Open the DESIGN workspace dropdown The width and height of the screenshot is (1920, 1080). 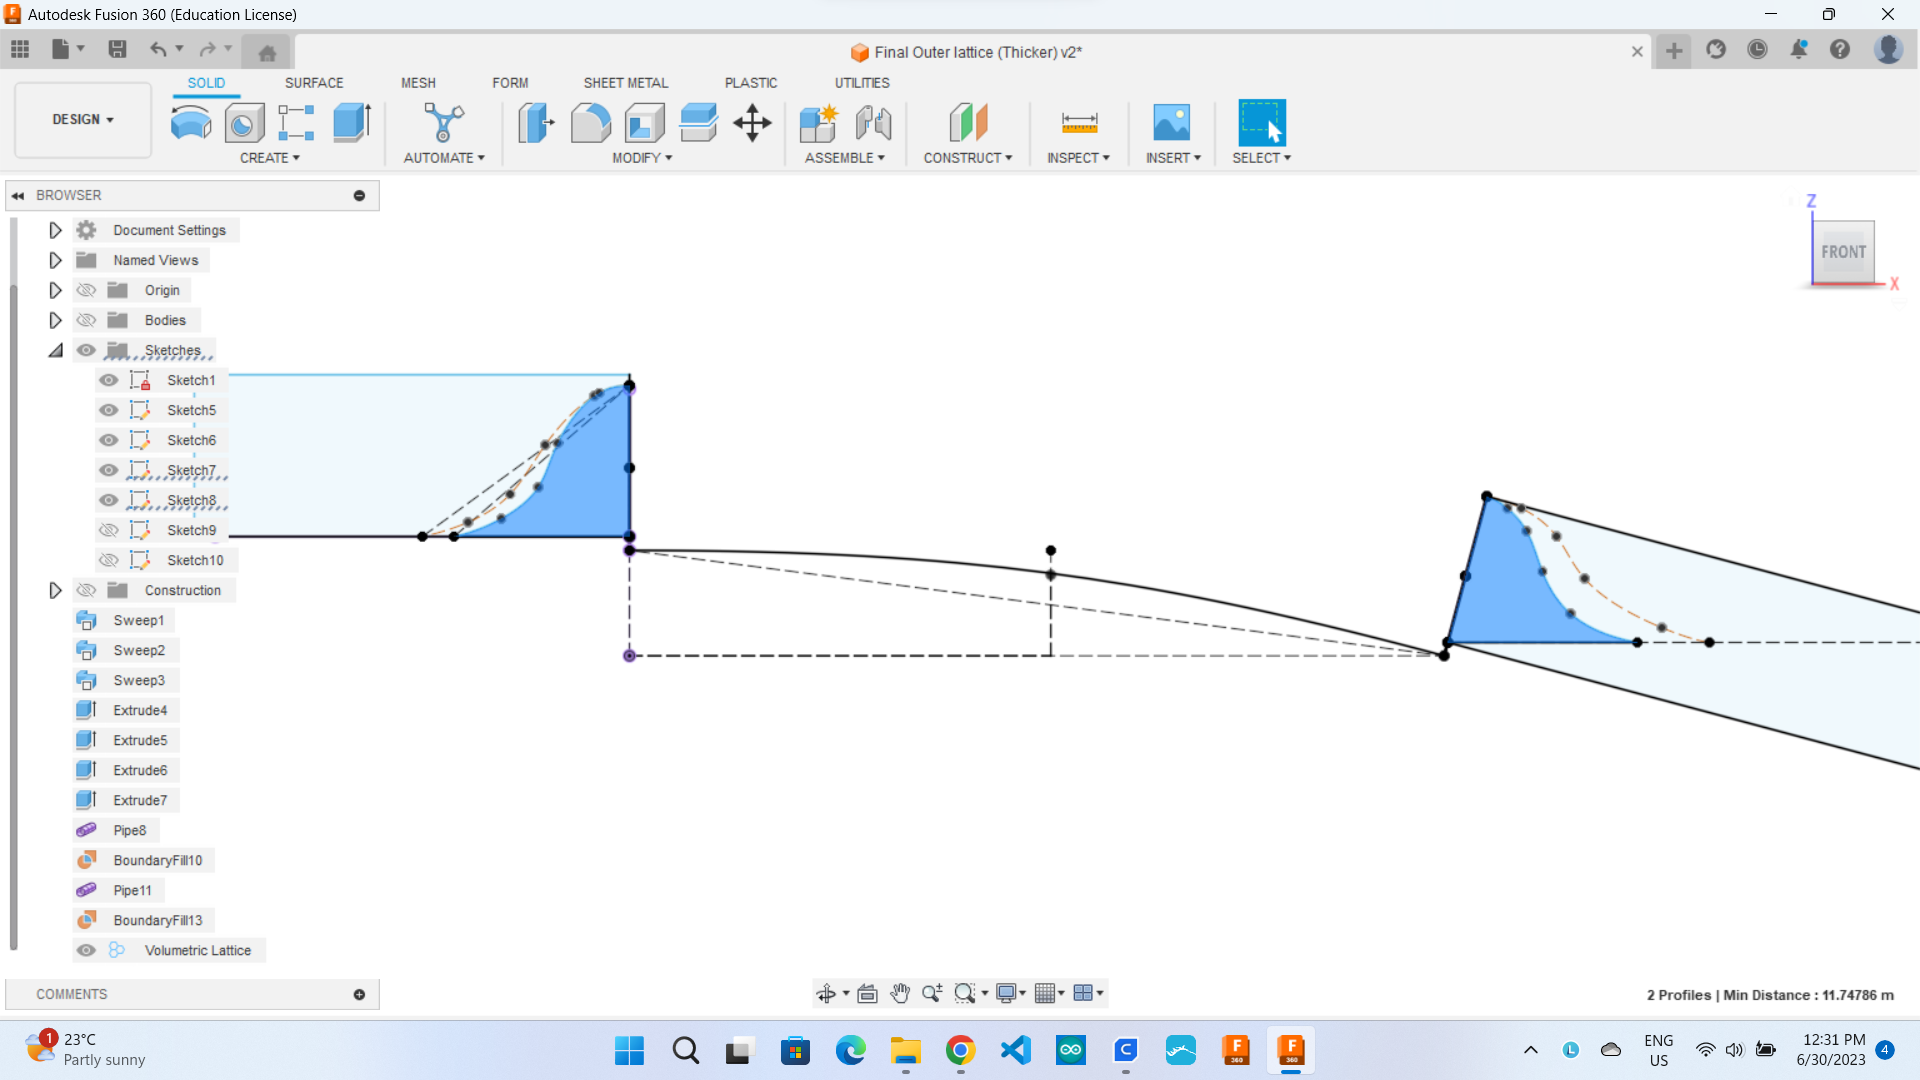point(83,119)
